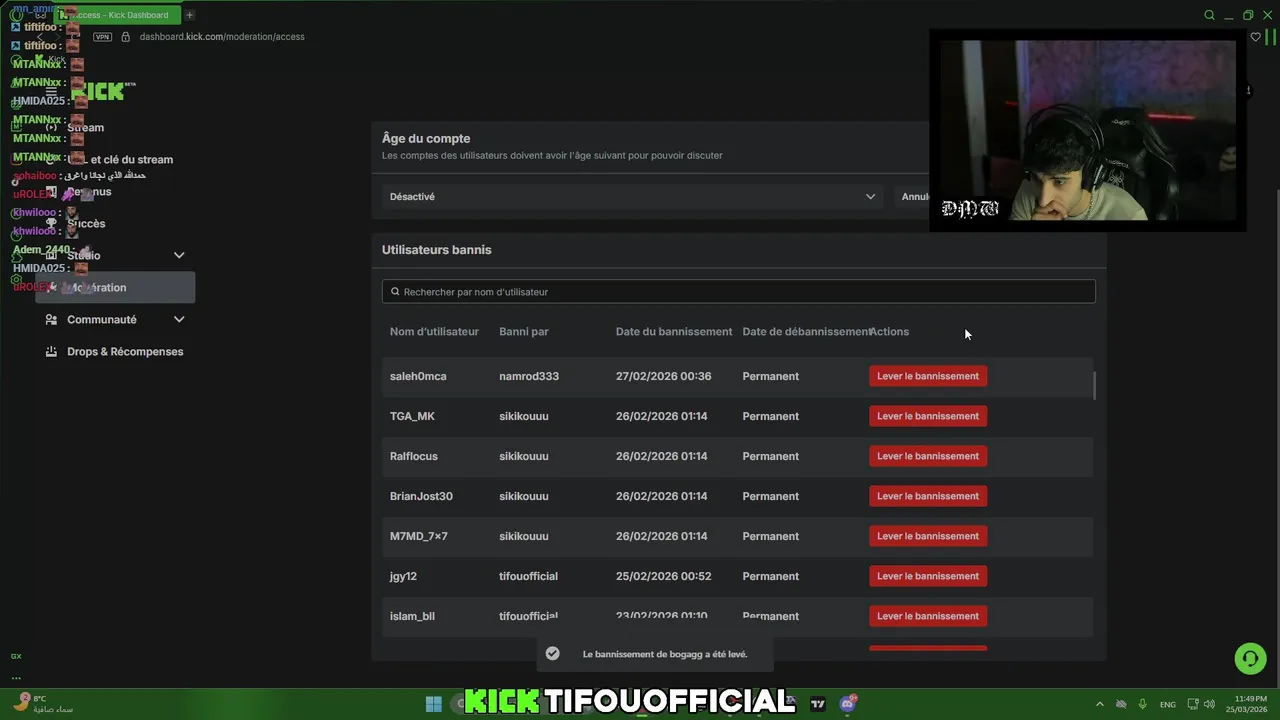Screen dimensions: 1280x720
Task: Expand the Communauté sidebar section chevron
Action: coord(179,320)
